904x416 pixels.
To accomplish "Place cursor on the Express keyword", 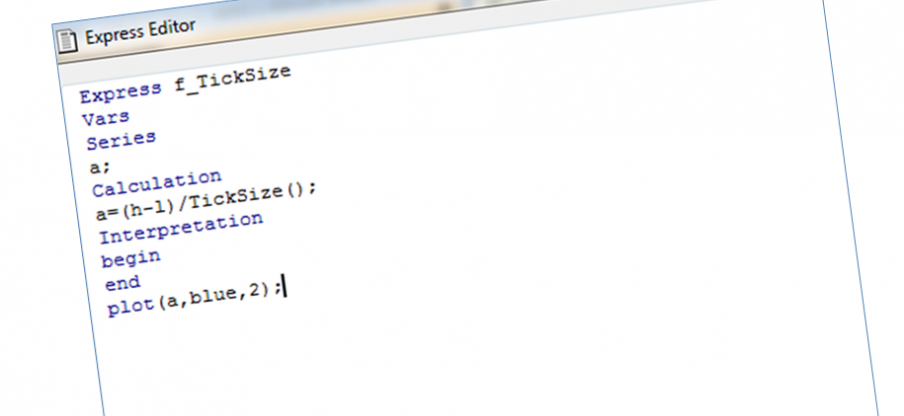I will pos(120,90).
